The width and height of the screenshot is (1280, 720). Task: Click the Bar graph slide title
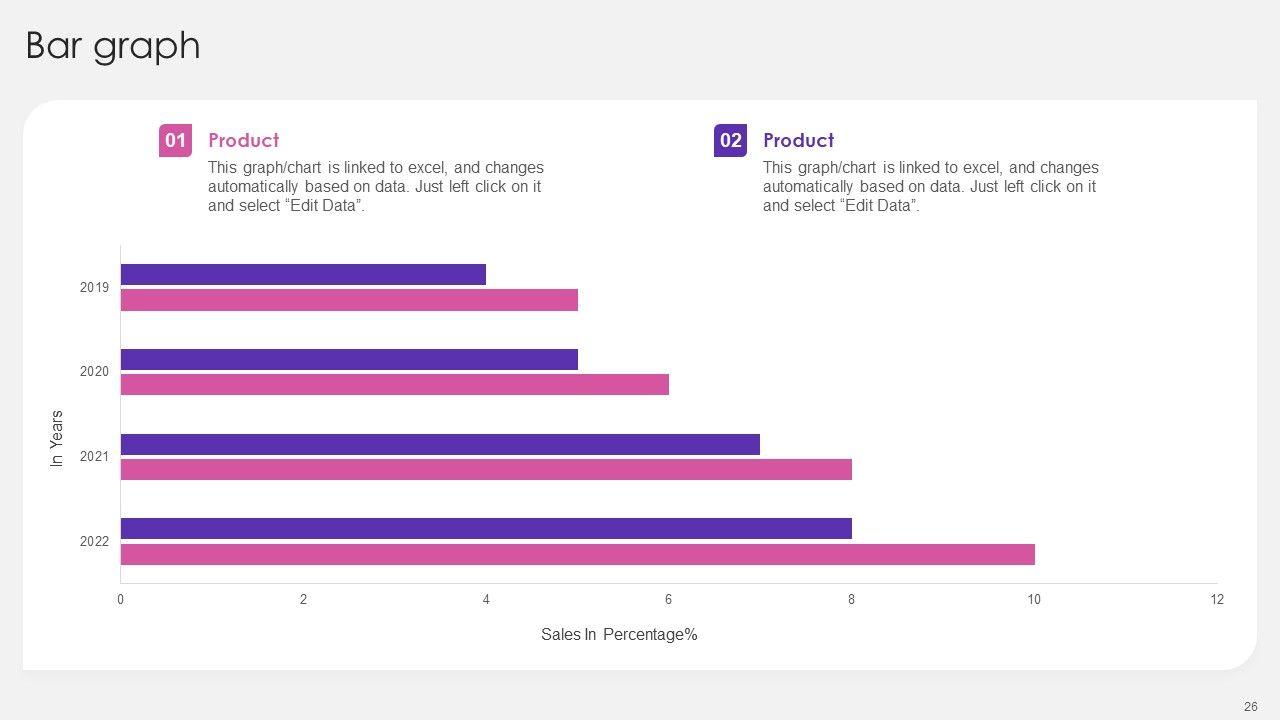point(113,46)
